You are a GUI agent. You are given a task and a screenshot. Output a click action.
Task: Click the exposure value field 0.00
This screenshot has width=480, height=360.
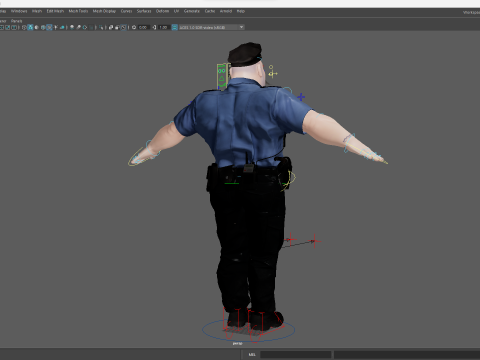[x=143, y=27]
